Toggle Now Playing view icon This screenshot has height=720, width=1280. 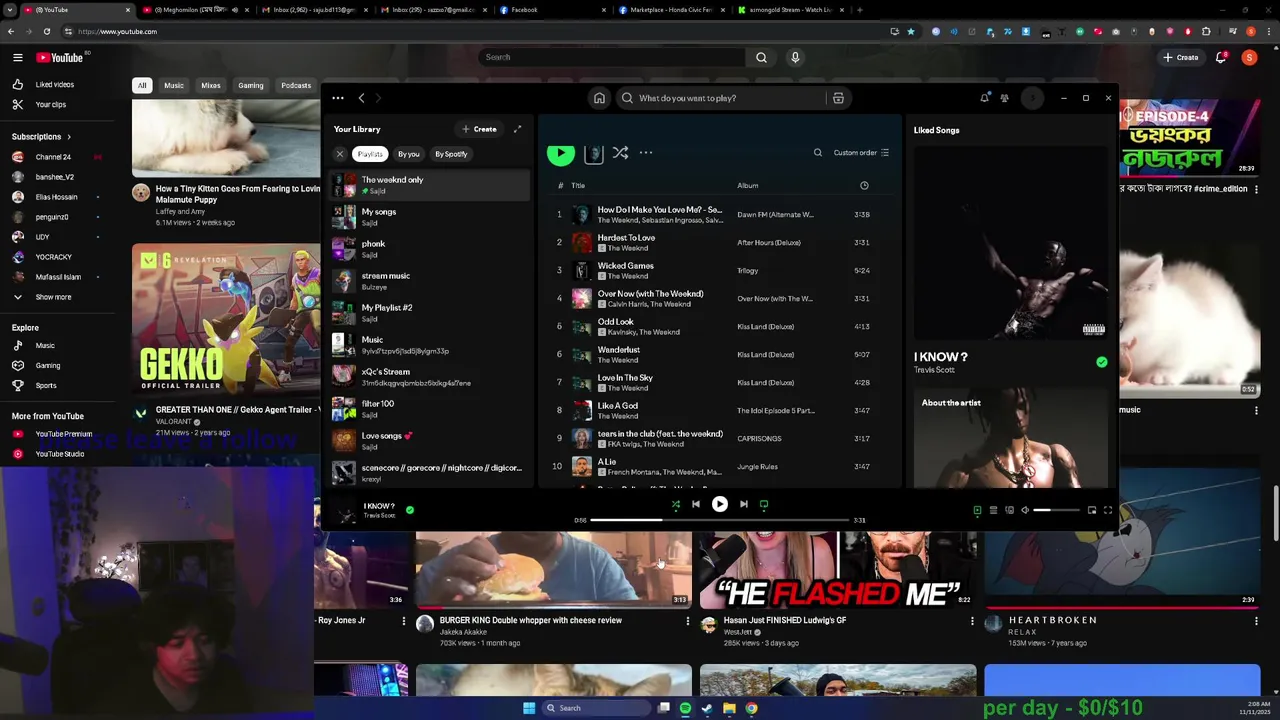977,510
